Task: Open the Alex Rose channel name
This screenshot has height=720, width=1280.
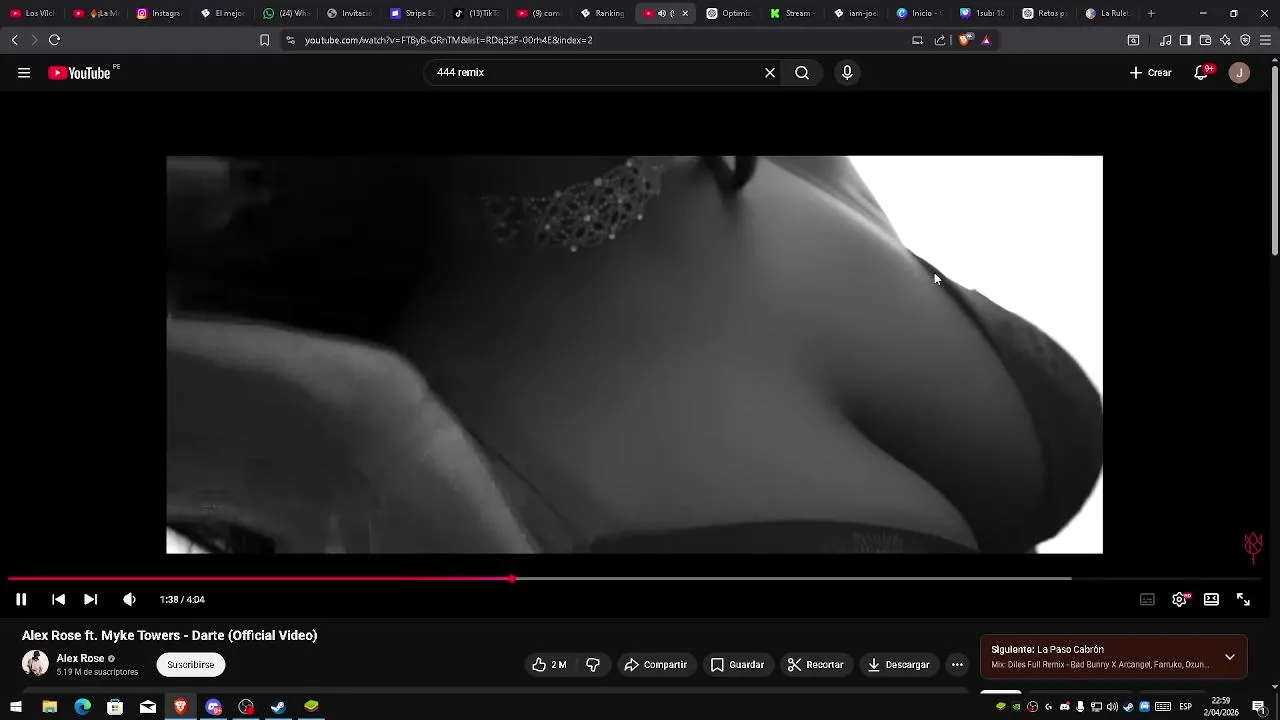Action: point(80,658)
